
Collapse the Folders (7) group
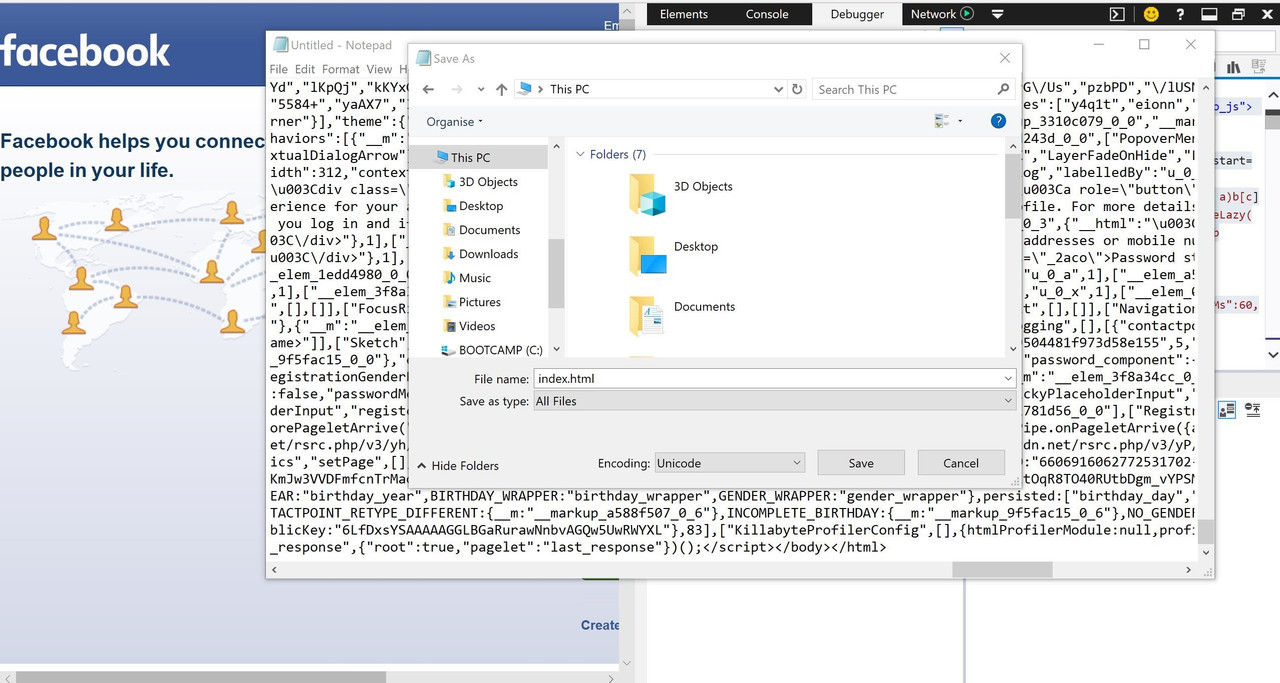(580, 154)
